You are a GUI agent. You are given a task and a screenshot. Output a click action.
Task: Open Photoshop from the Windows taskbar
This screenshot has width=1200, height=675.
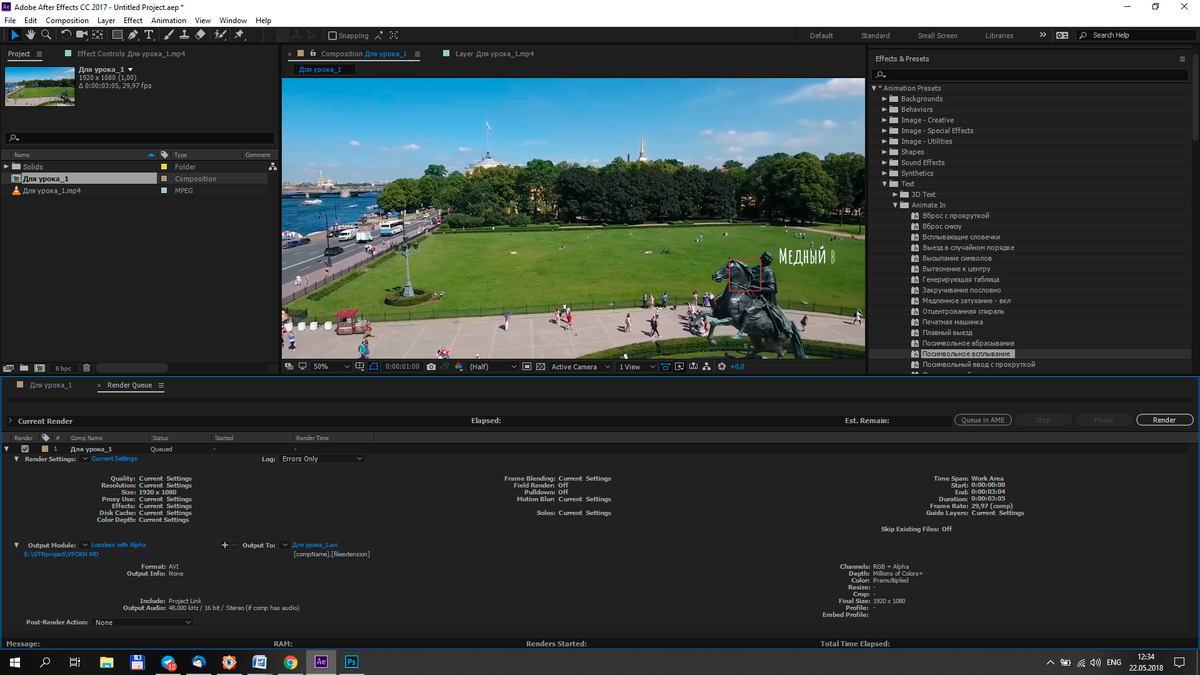(352, 662)
